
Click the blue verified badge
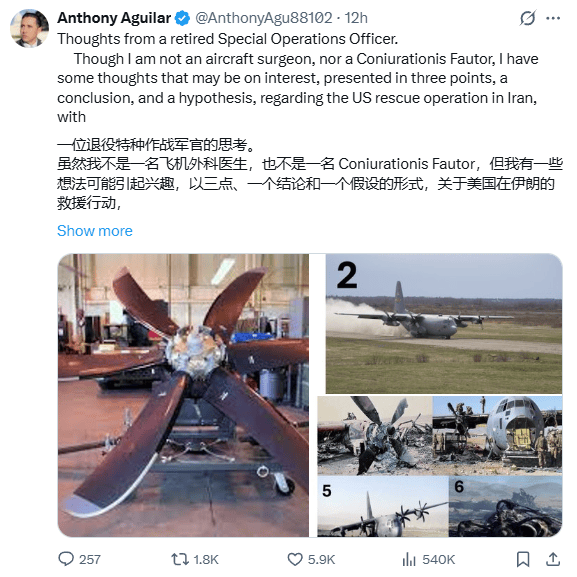pyautogui.click(x=182, y=18)
